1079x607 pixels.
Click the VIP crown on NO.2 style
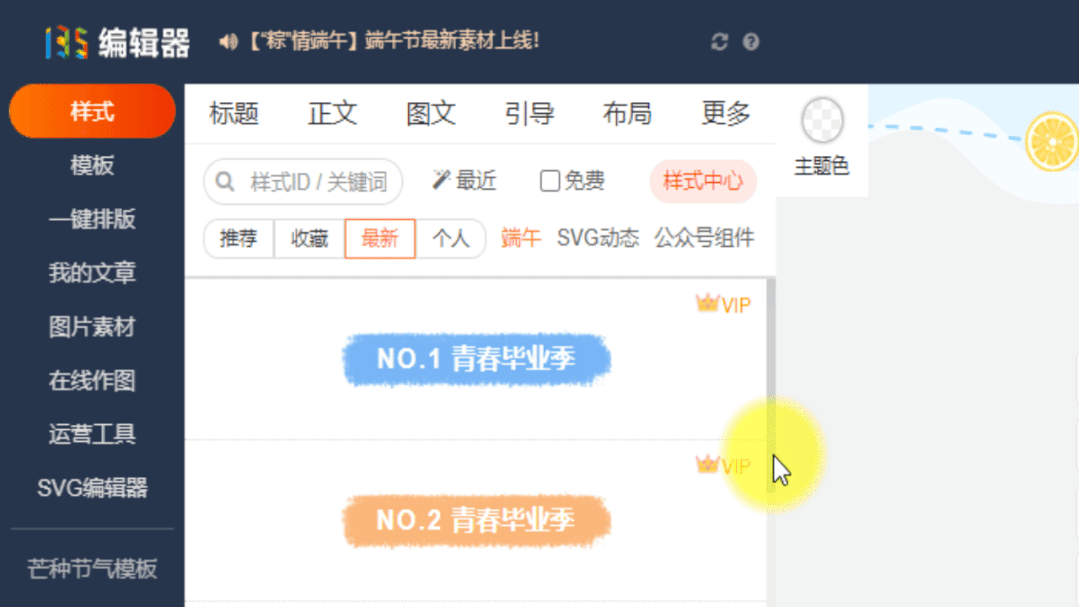tap(707, 465)
